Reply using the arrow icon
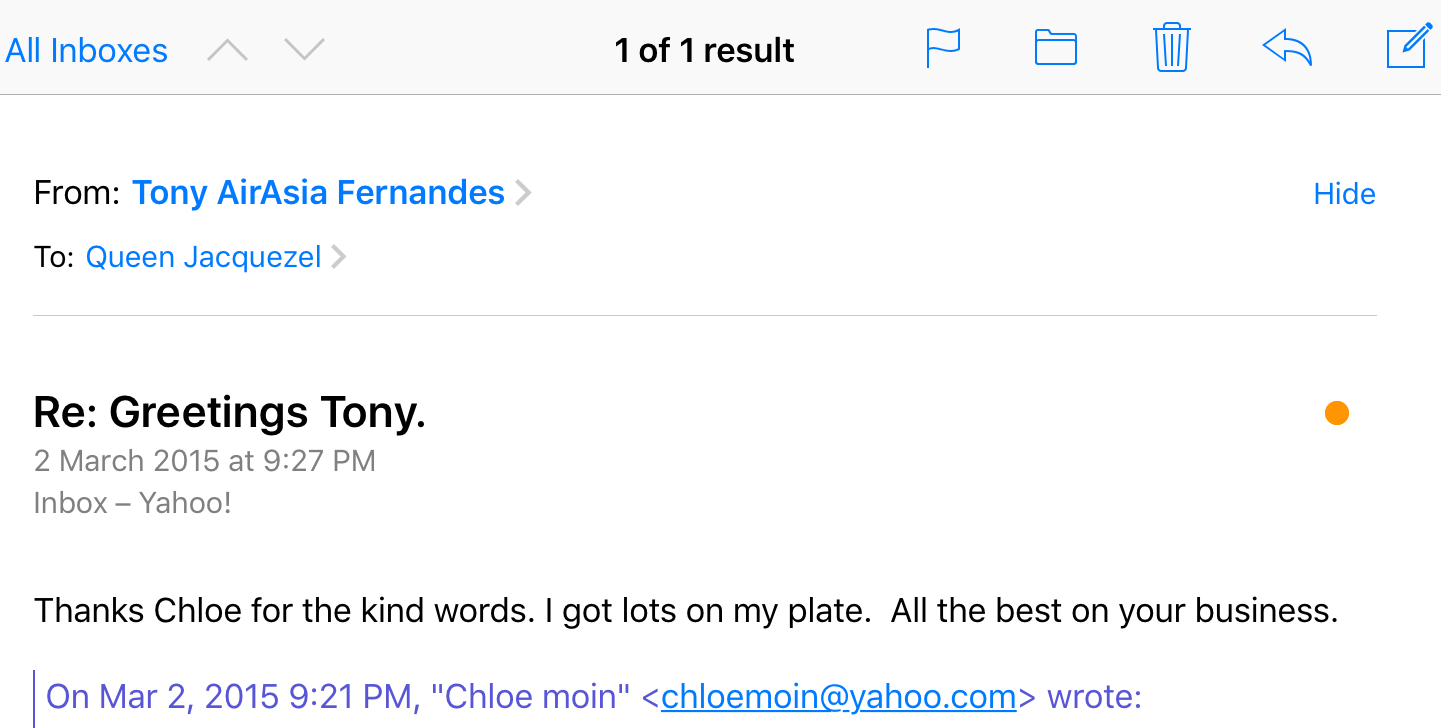Screen dimensions: 1441x728 [x=1287, y=48]
